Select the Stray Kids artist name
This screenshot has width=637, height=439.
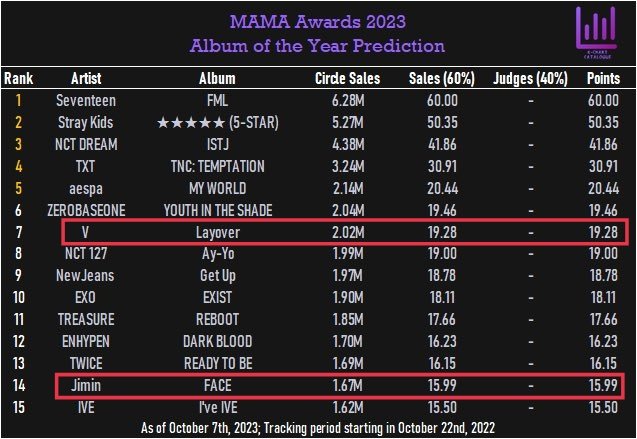pyautogui.click(x=86, y=122)
